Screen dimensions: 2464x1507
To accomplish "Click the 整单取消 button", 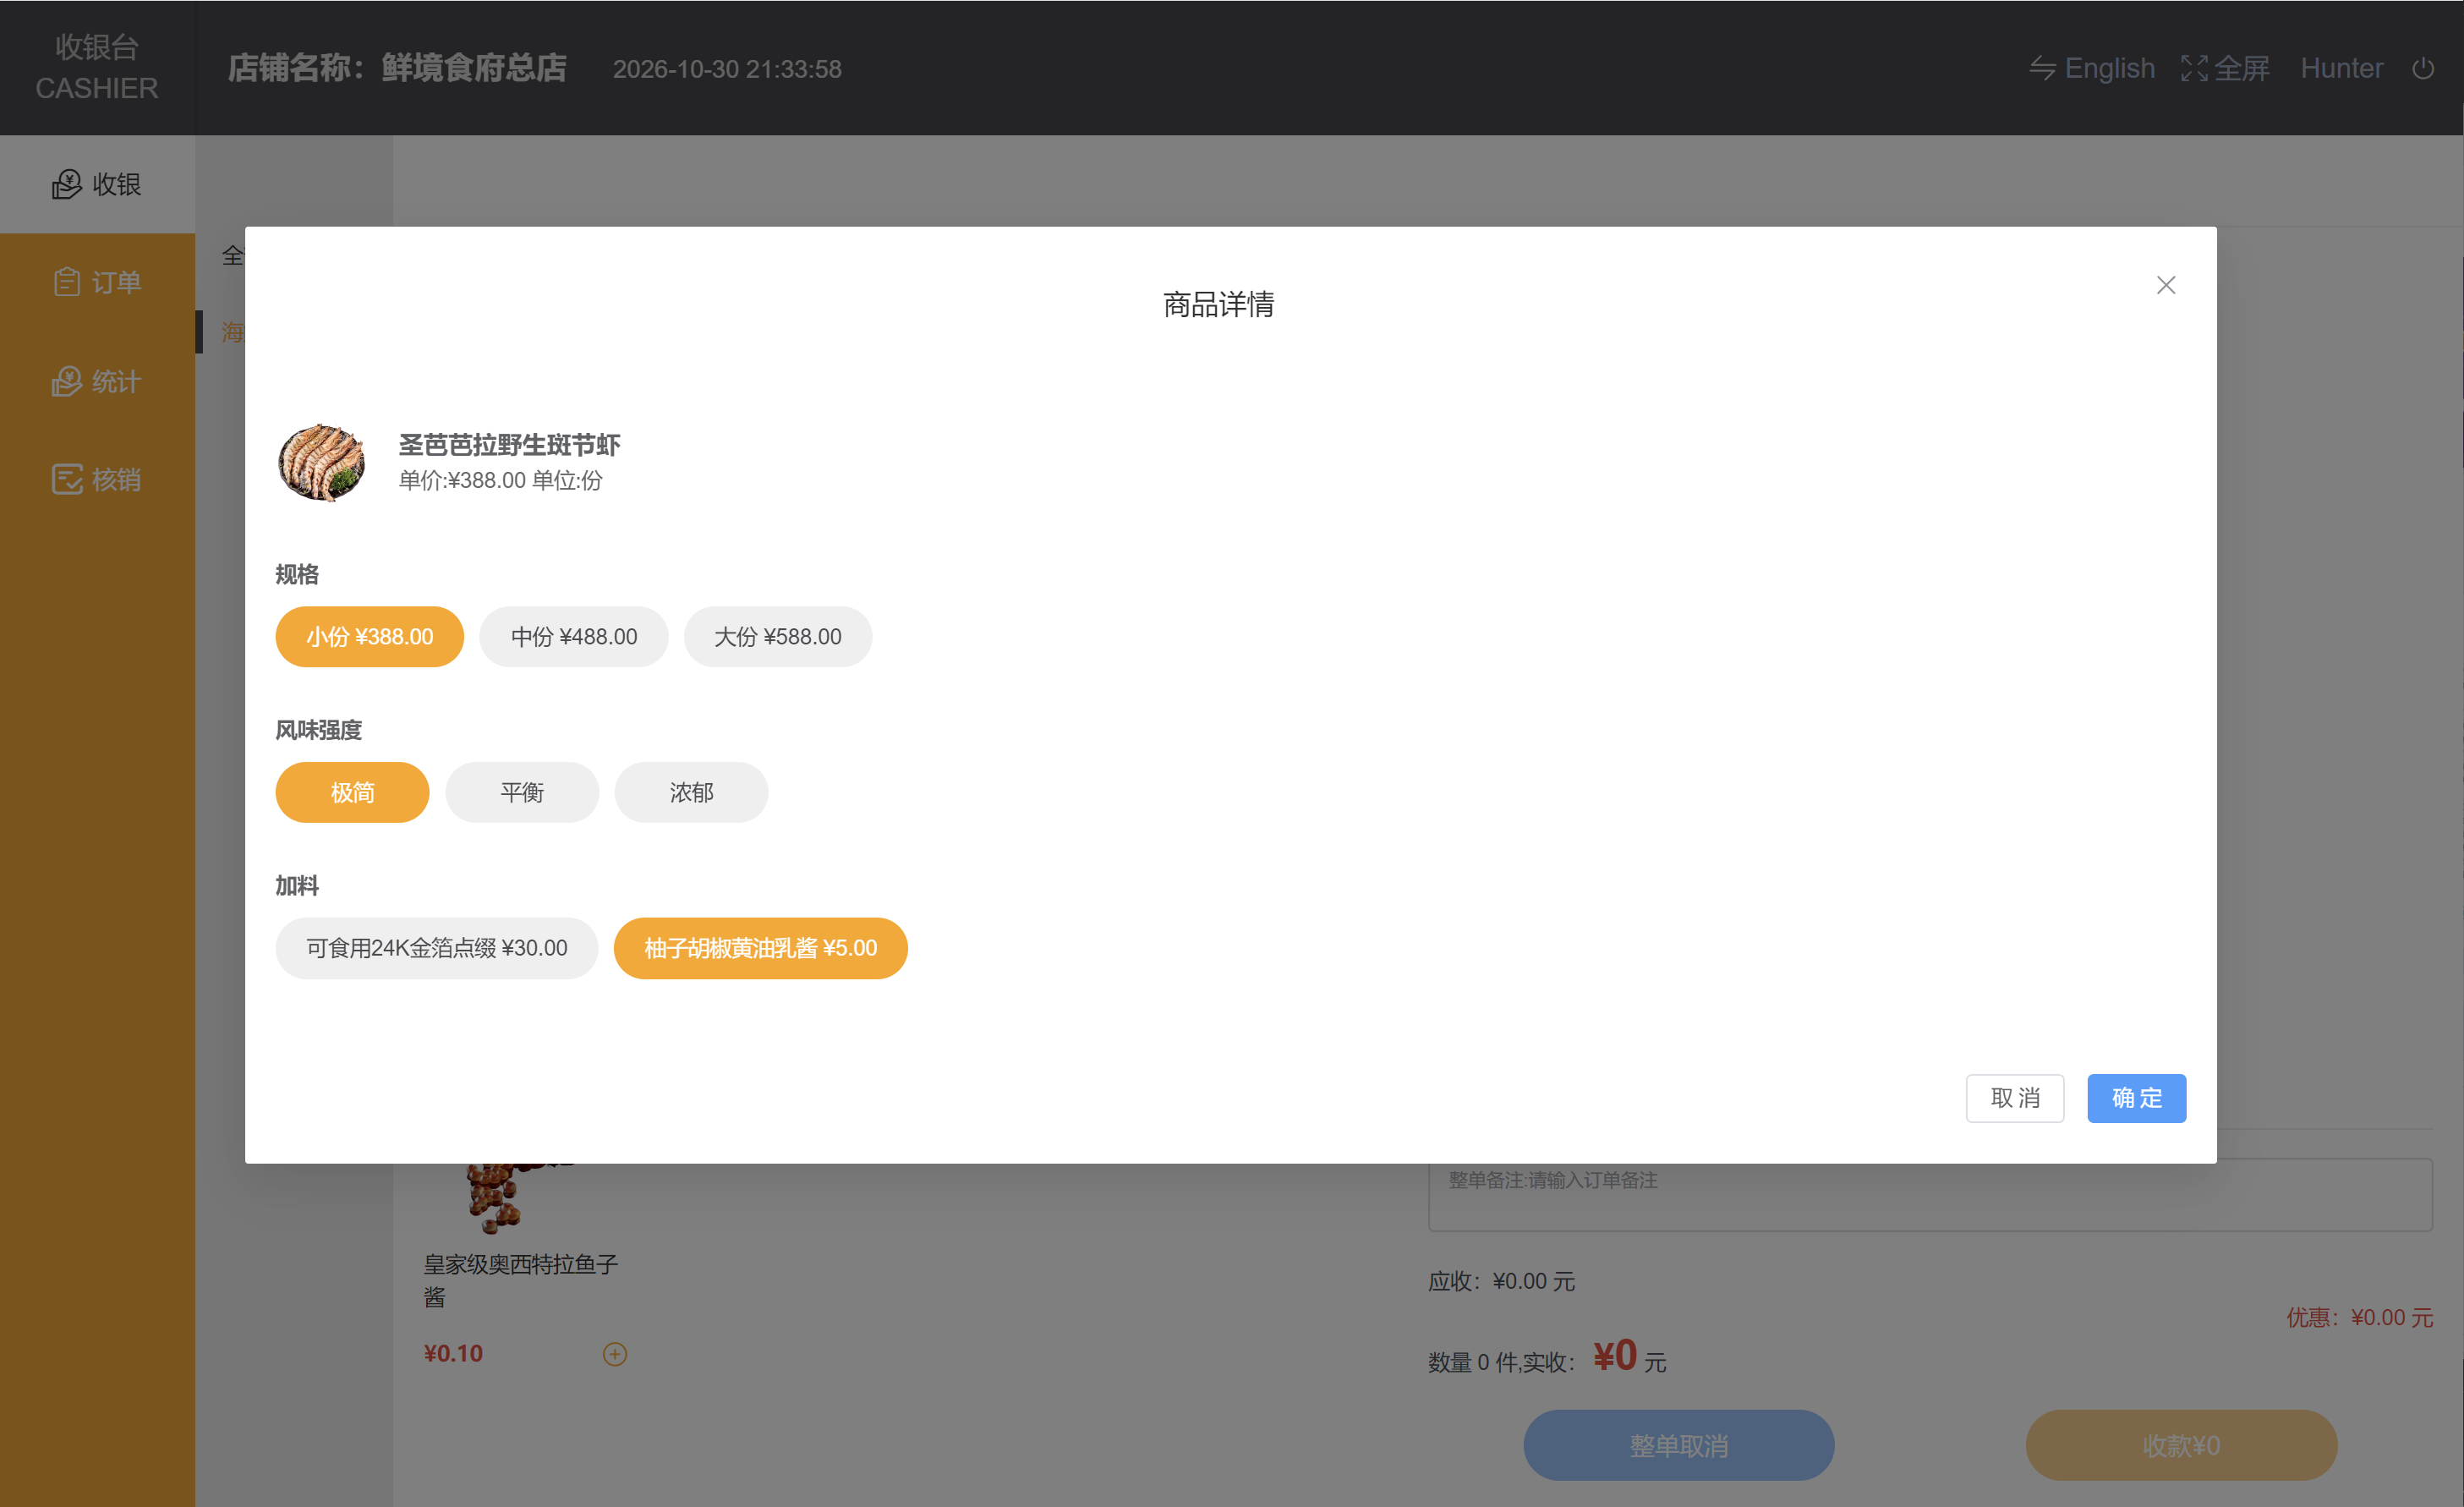I will point(1678,1445).
